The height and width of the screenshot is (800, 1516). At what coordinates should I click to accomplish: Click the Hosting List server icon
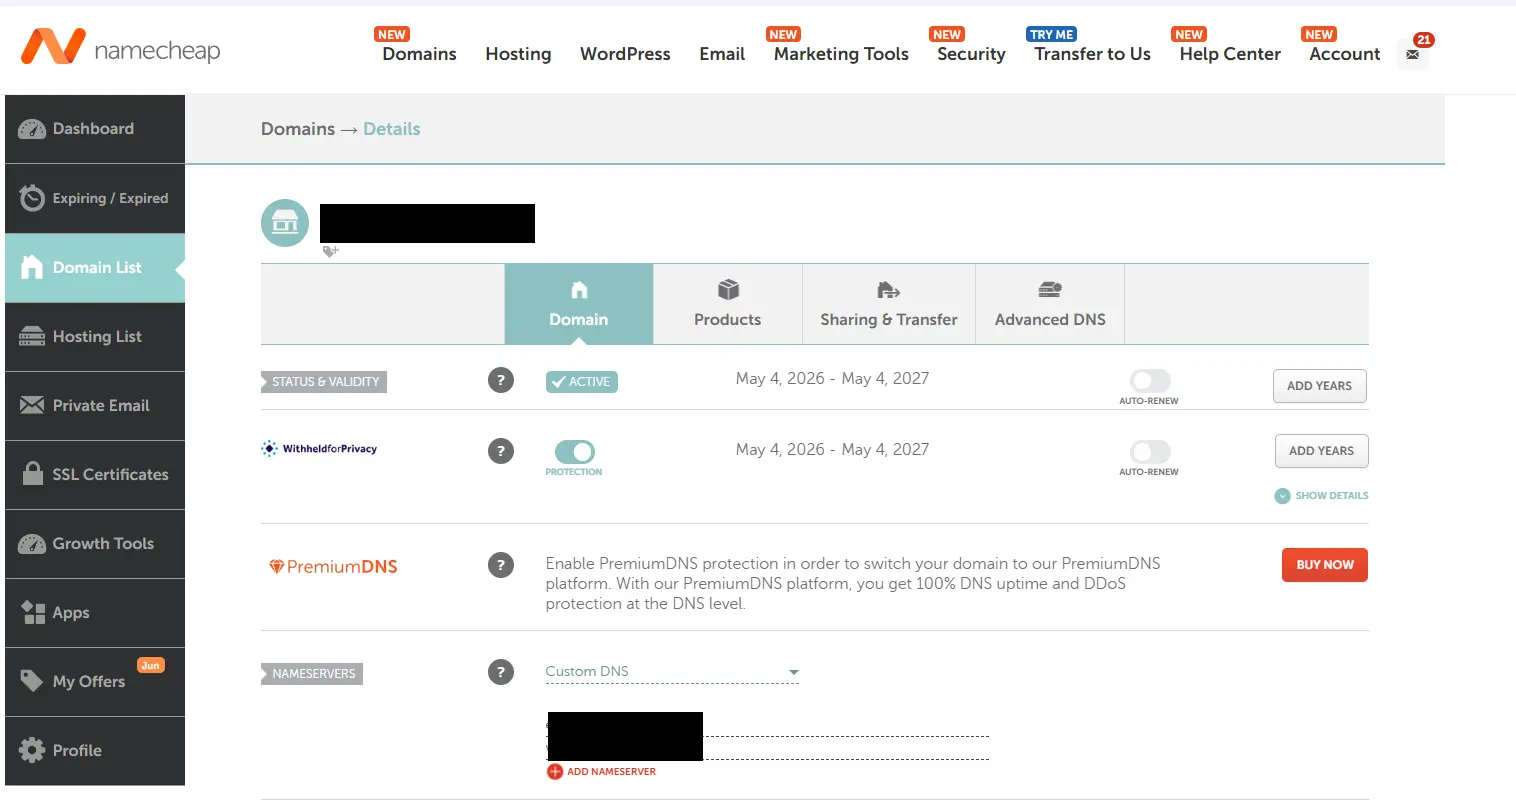[x=32, y=336]
